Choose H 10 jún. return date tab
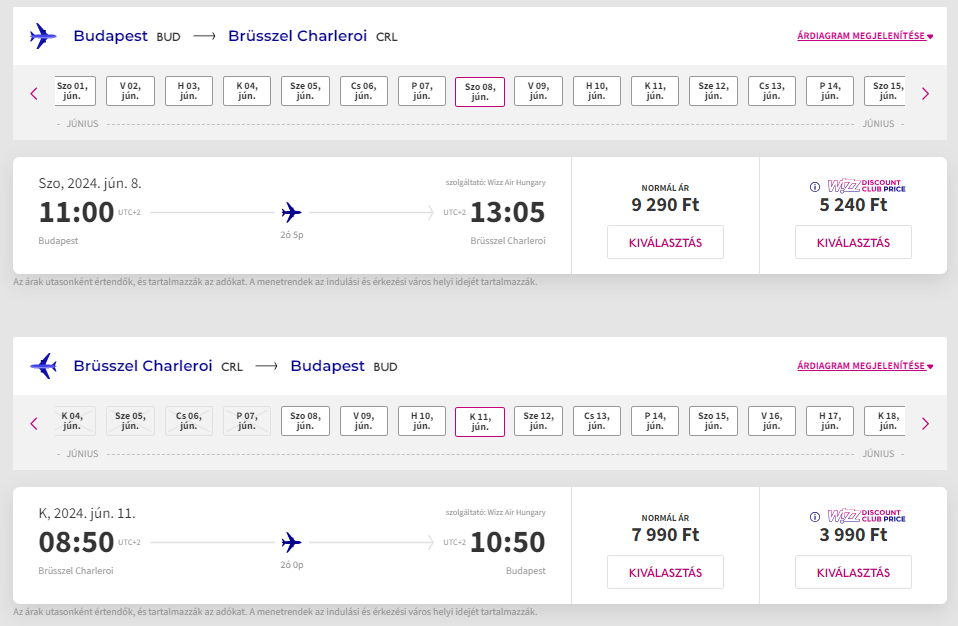 (x=422, y=421)
